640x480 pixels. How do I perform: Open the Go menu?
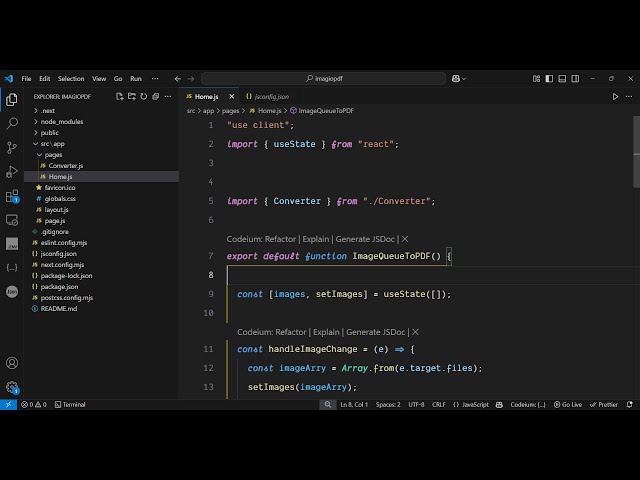click(x=118, y=79)
